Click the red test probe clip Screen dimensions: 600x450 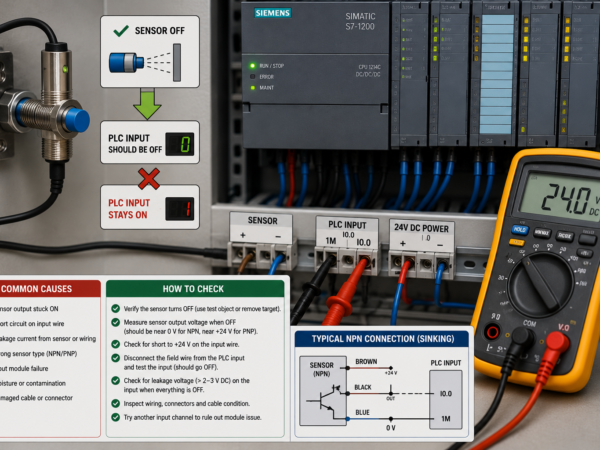point(343,293)
